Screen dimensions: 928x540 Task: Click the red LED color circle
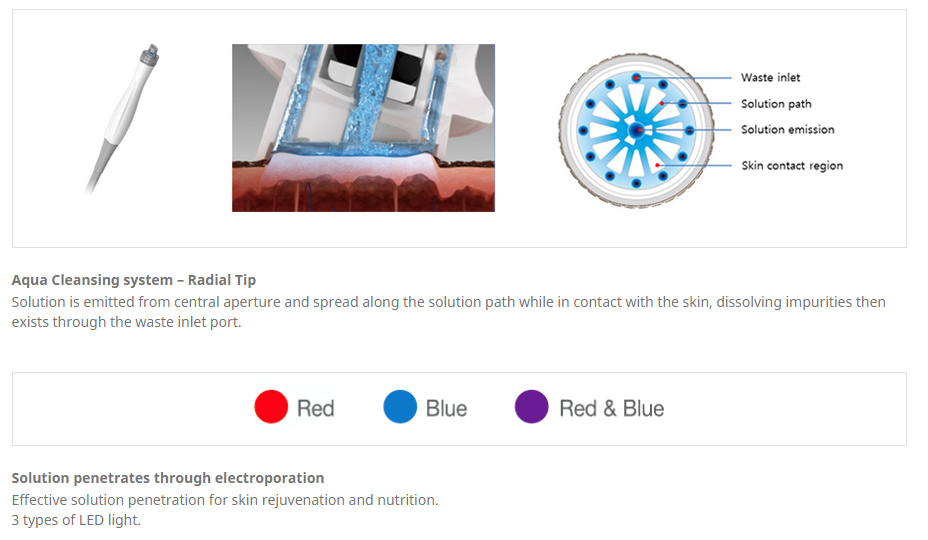271,407
